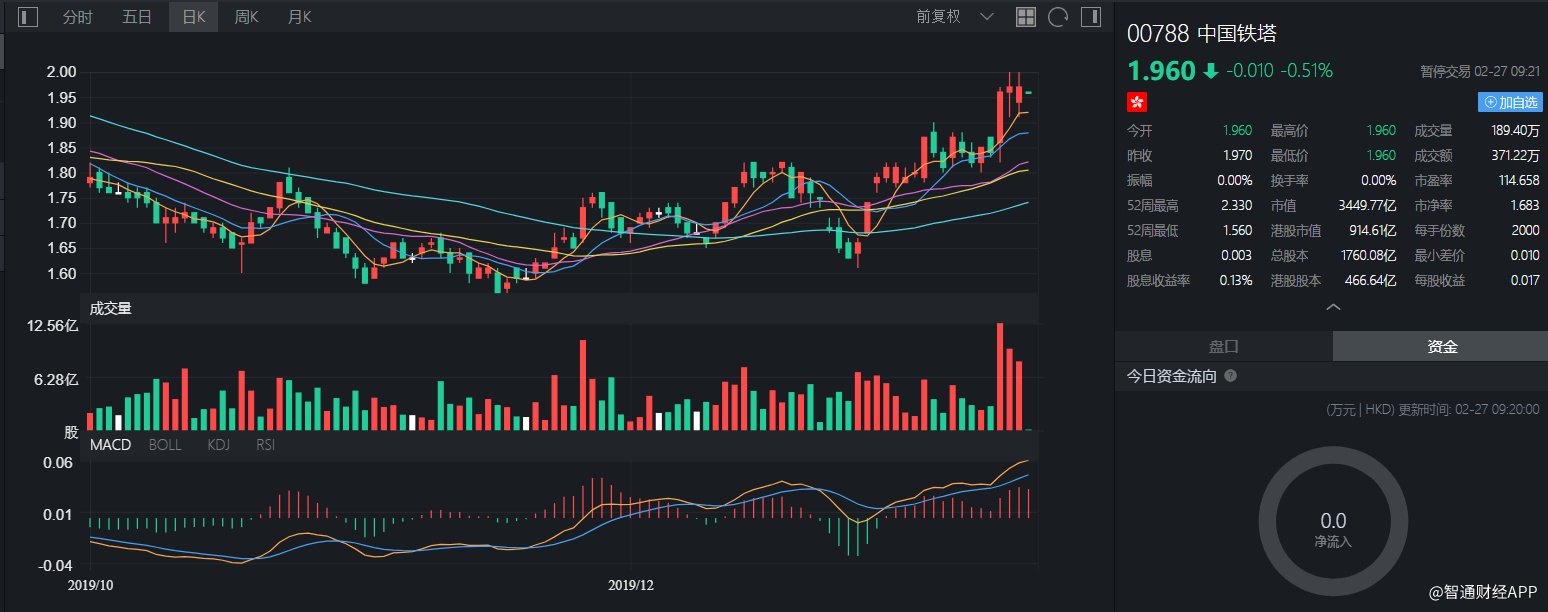Switch to the 分时 intraday chart tab
The image size is (1548, 612).
(x=77, y=17)
